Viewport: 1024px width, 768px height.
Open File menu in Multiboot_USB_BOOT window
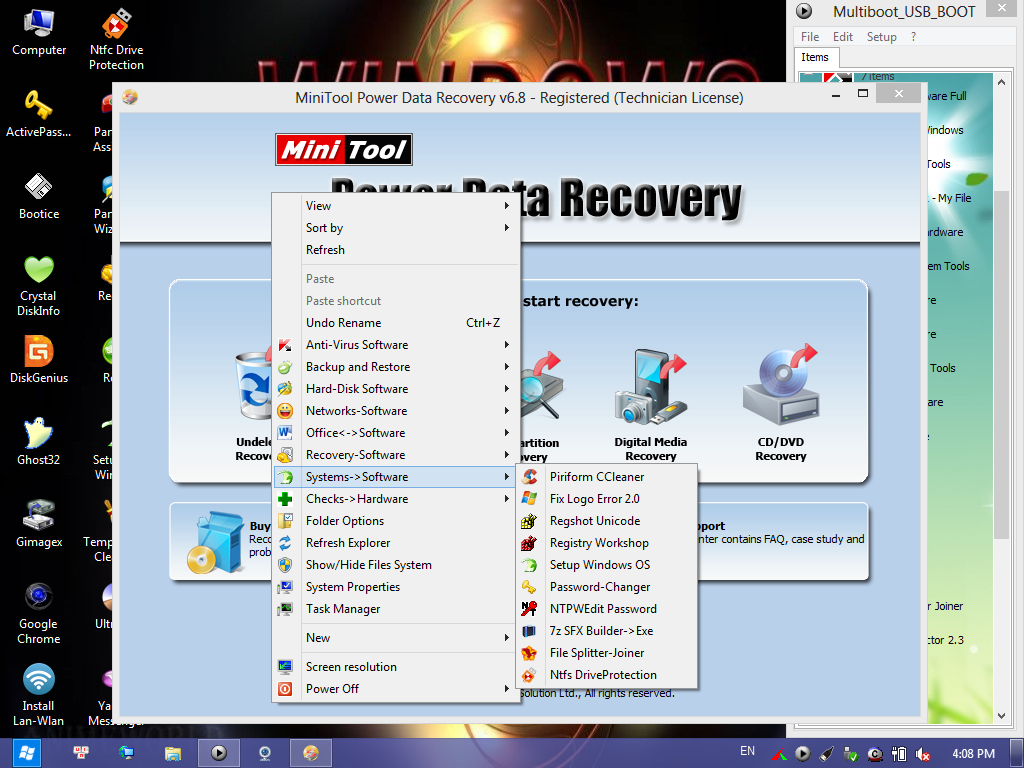click(x=810, y=37)
